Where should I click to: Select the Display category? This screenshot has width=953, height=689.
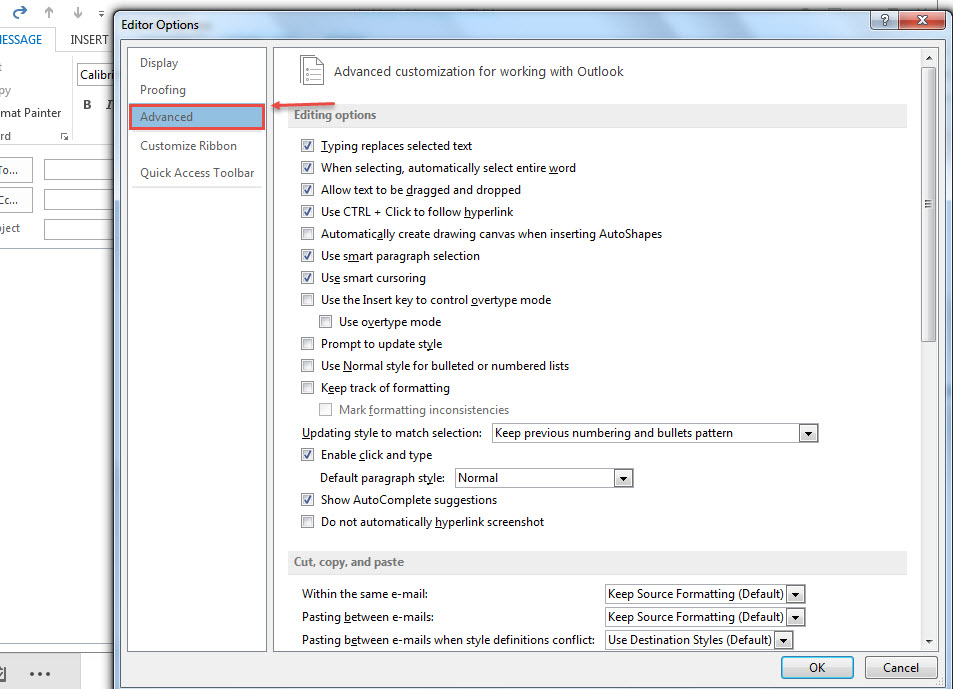tap(197, 63)
